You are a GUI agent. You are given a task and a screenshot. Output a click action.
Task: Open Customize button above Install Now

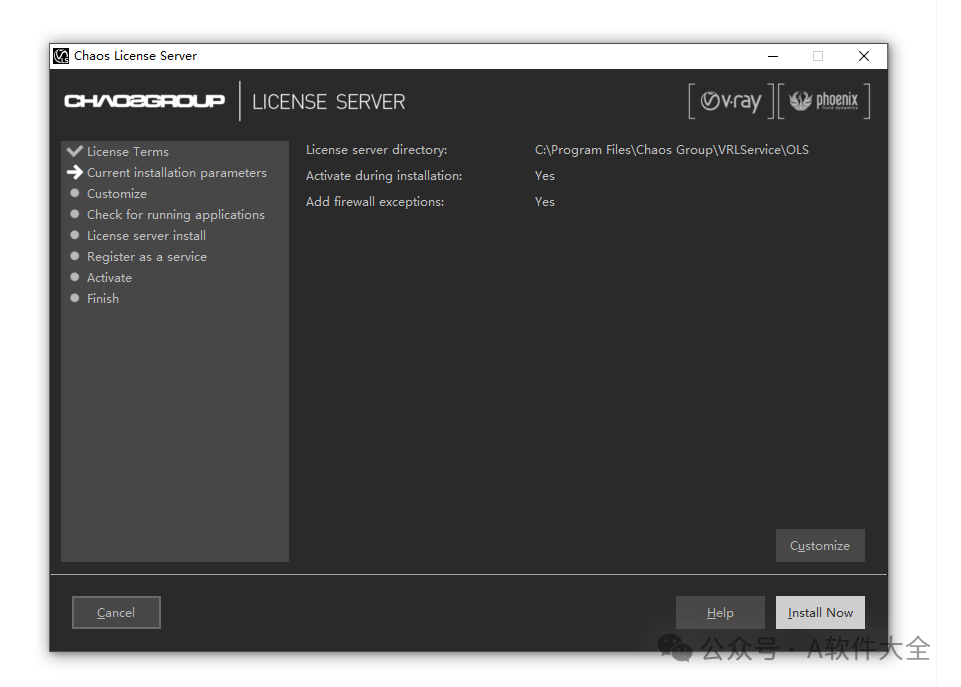(x=820, y=545)
